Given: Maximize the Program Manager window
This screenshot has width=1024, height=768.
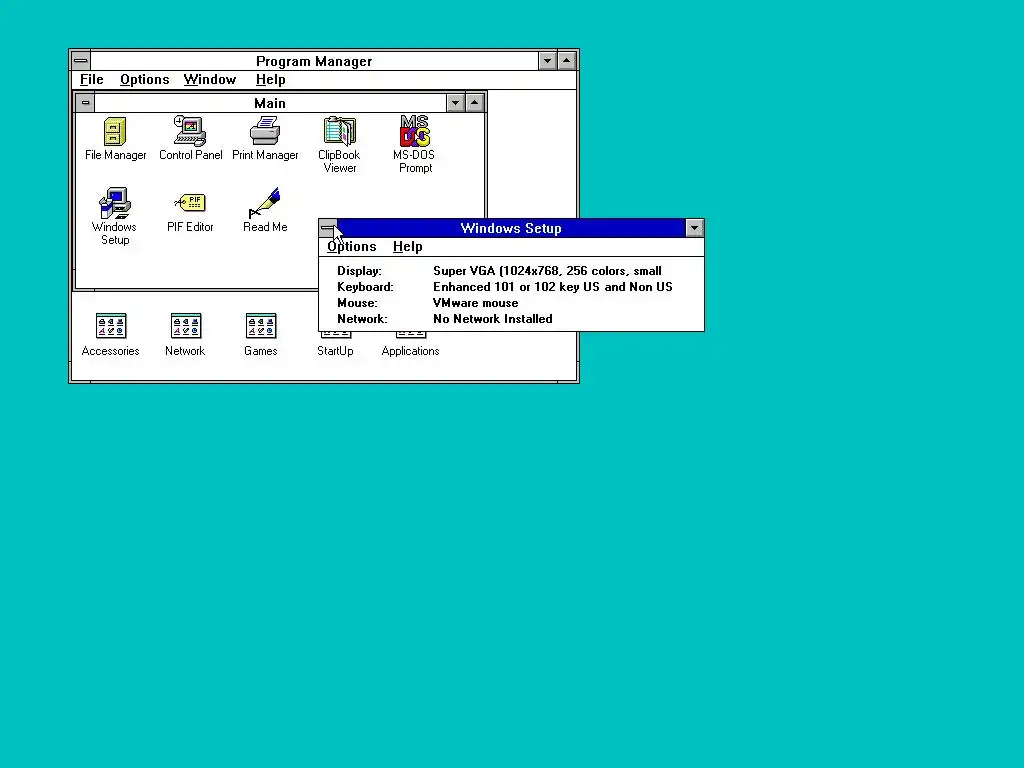Looking at the screenshot, I should [566, 61].
